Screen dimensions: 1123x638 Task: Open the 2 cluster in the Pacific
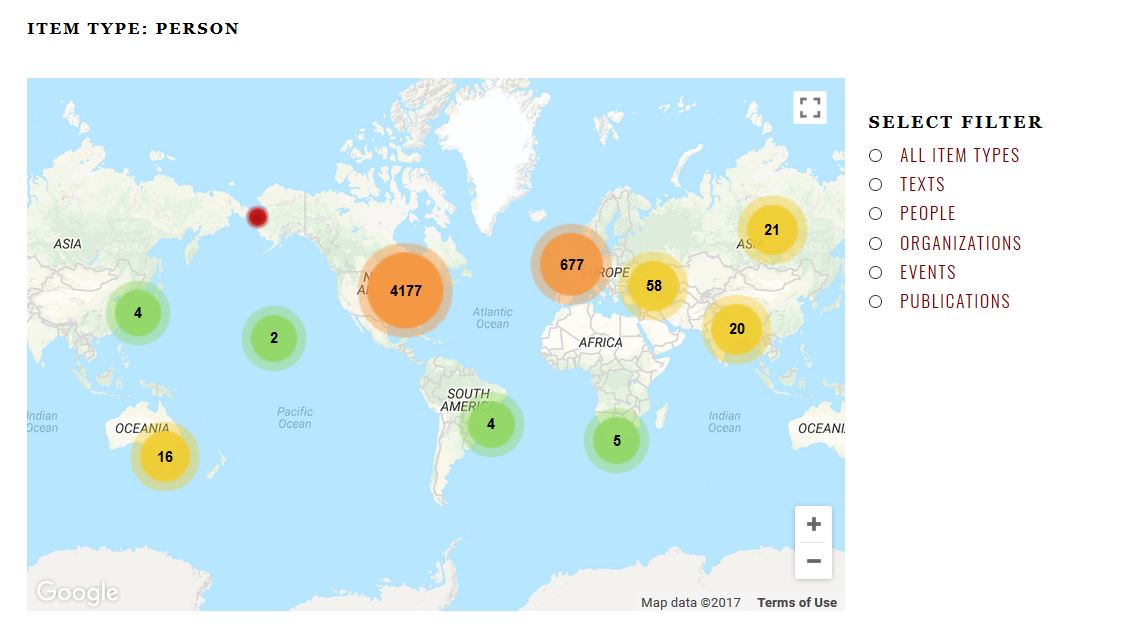pos(274,338)
